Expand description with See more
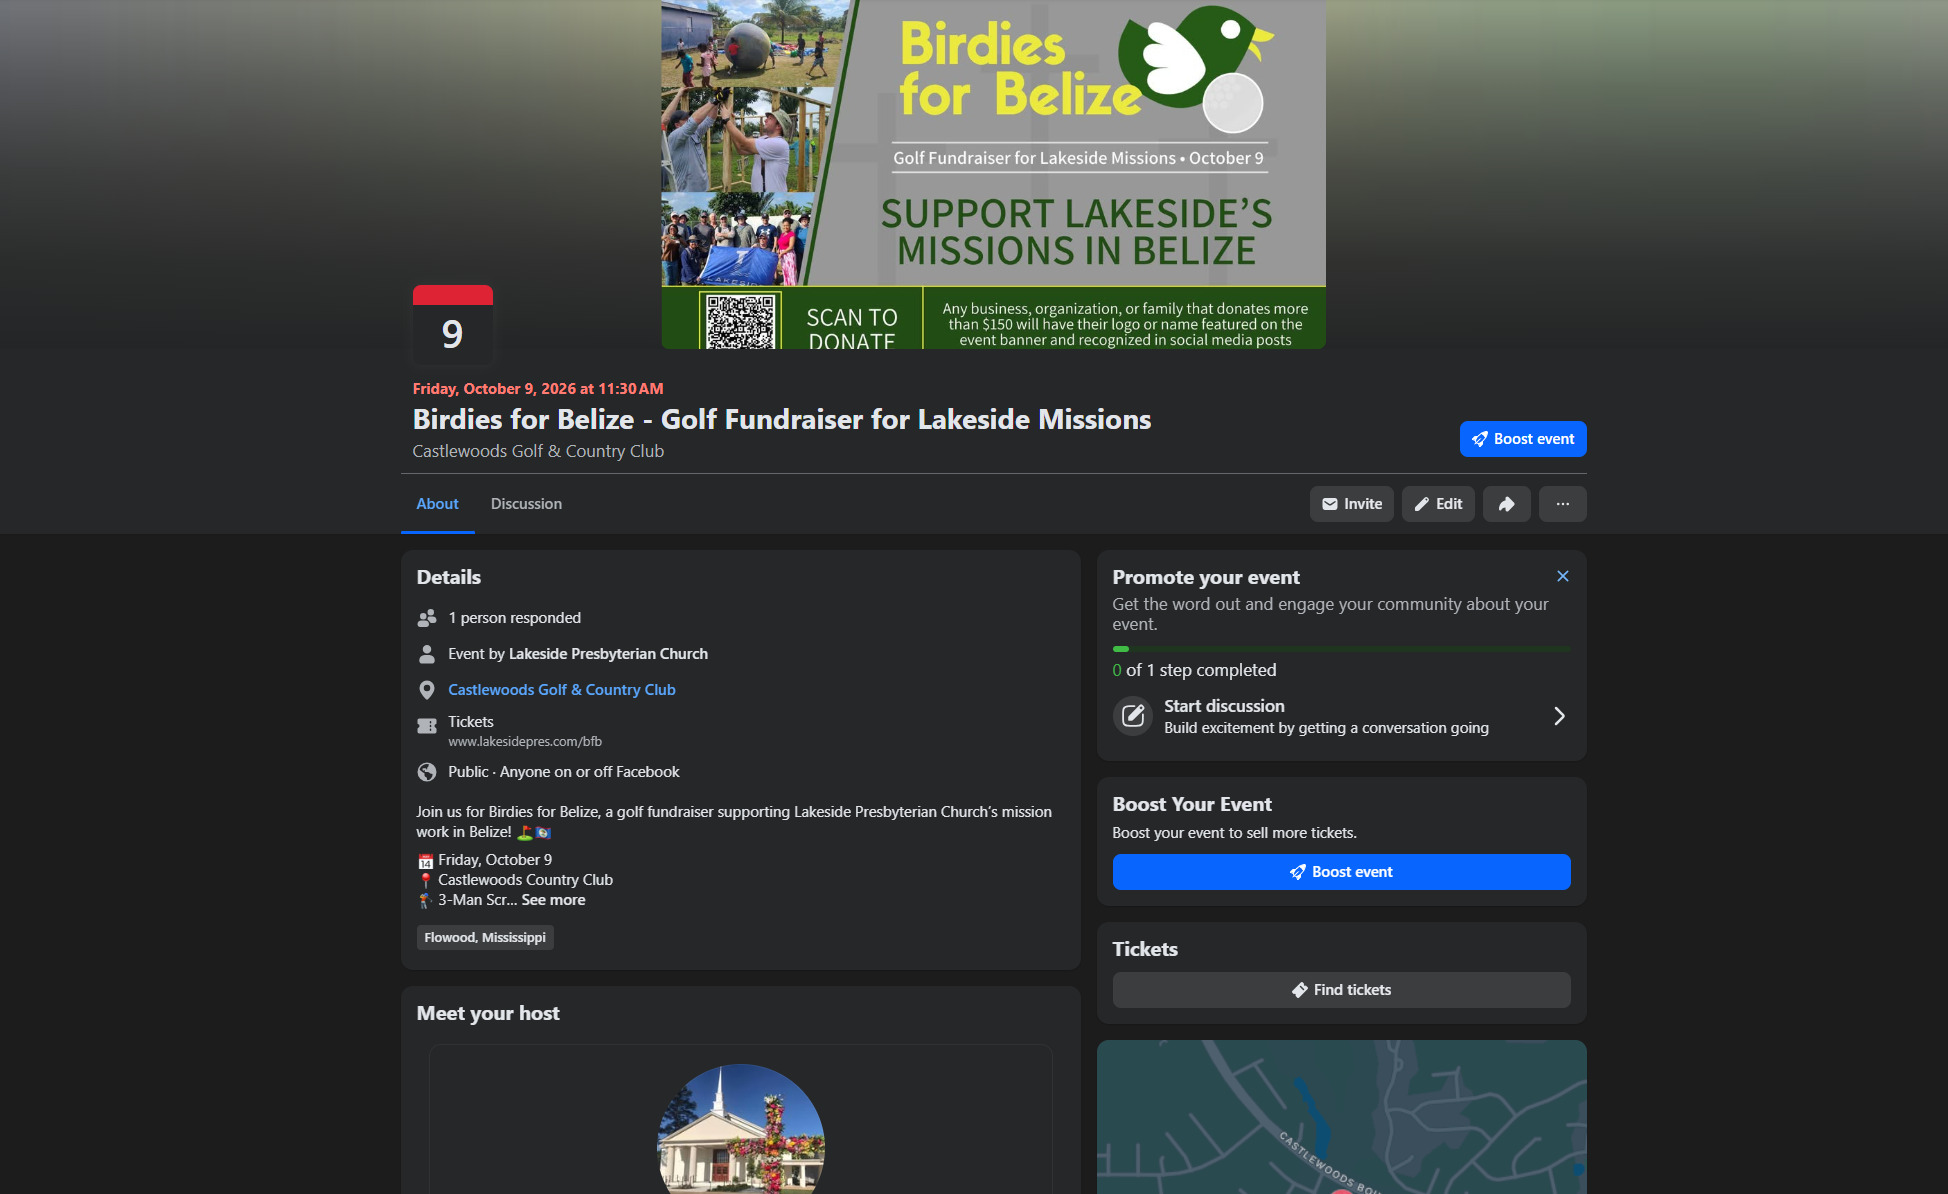1948x1194 pixels. [x=554, y=900]
